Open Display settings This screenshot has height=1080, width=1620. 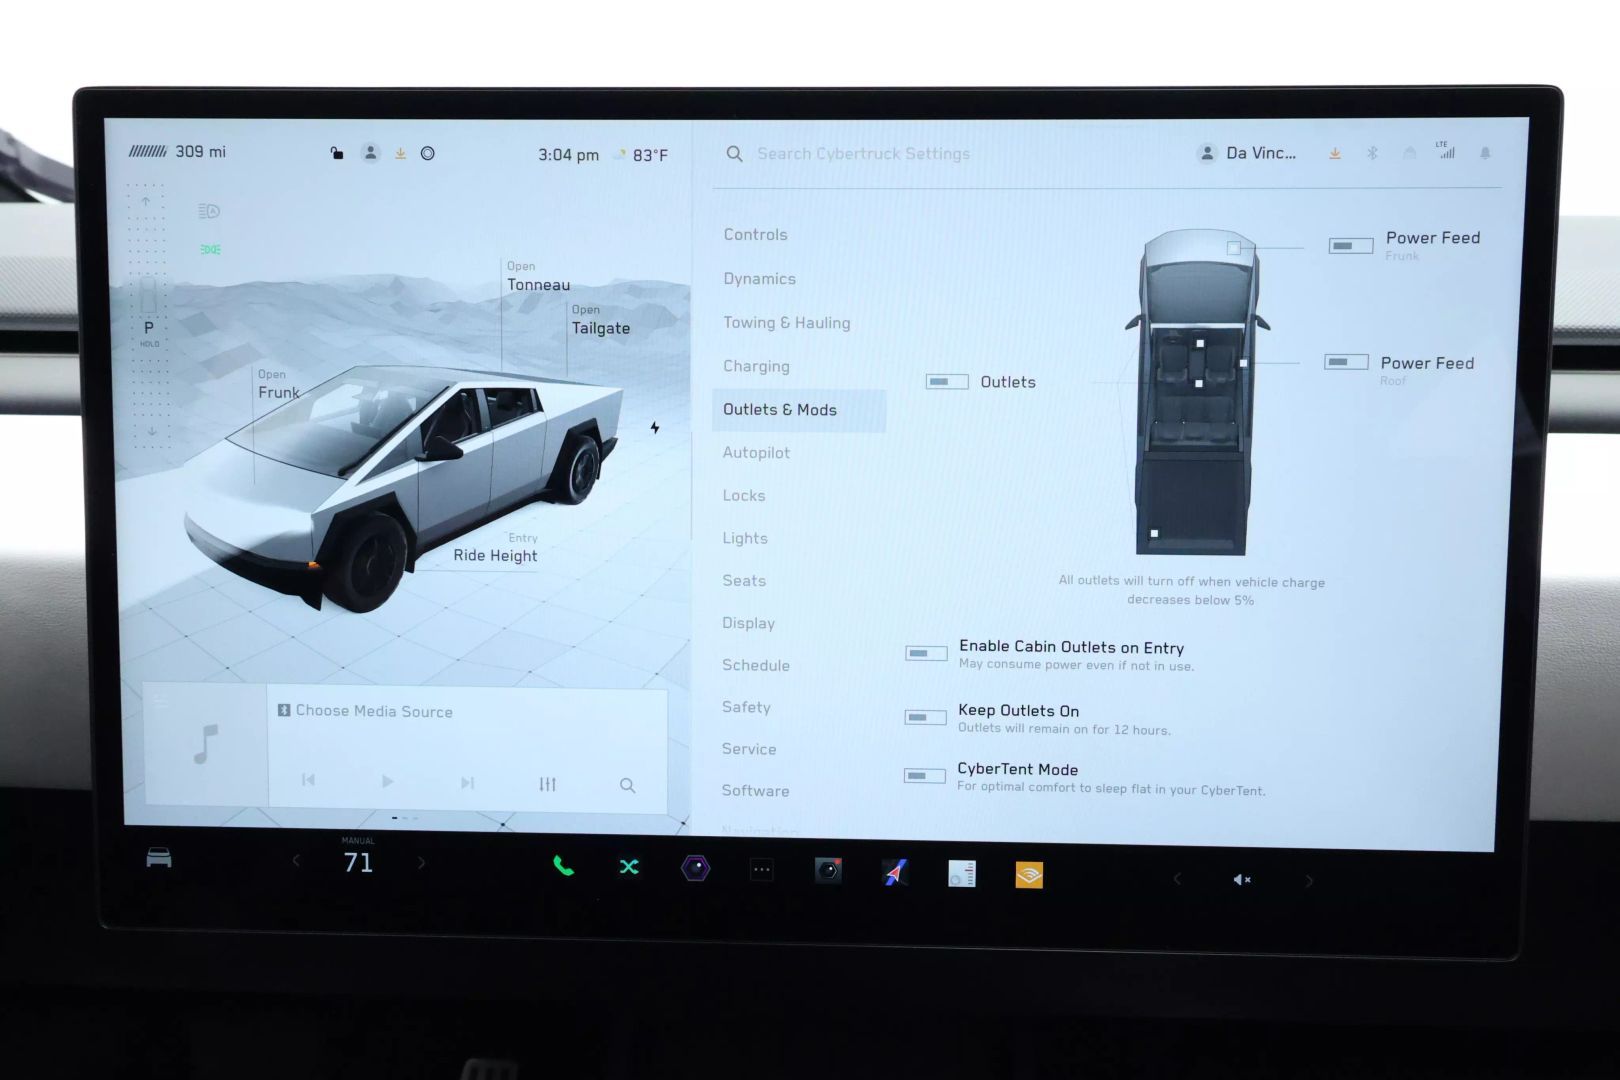[x=748, y=623]
